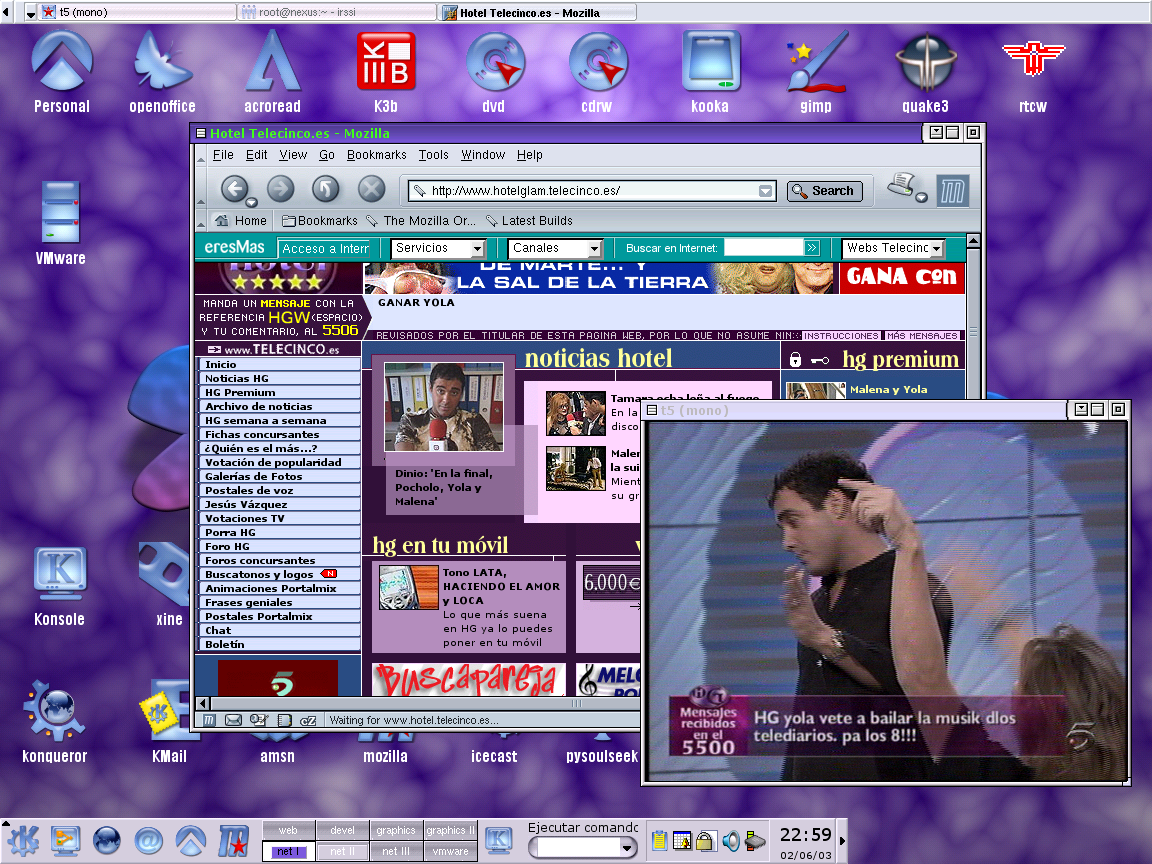Click the volume speaker tray icon
Screen dimensions: 1152x864
(731, 840)
